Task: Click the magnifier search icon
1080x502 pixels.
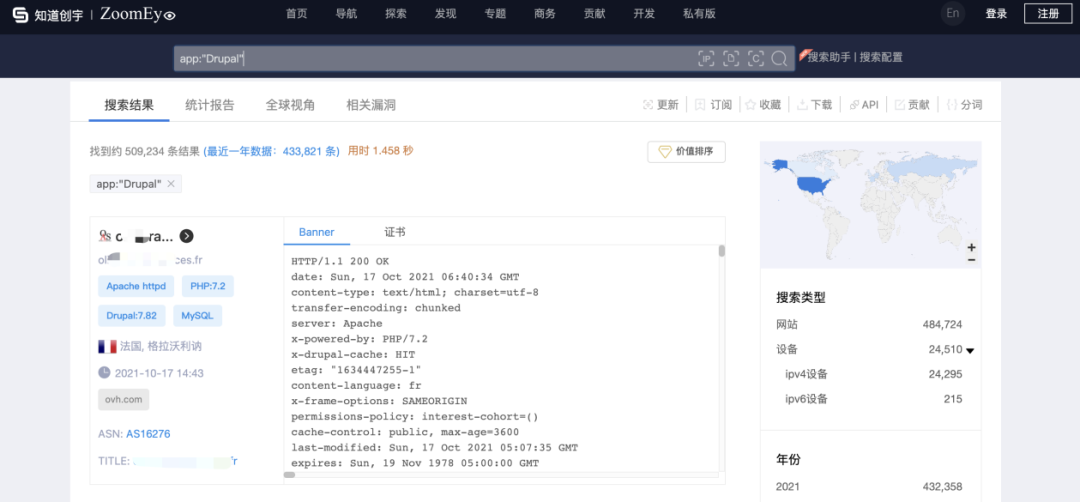Action: tap(779, 59)
